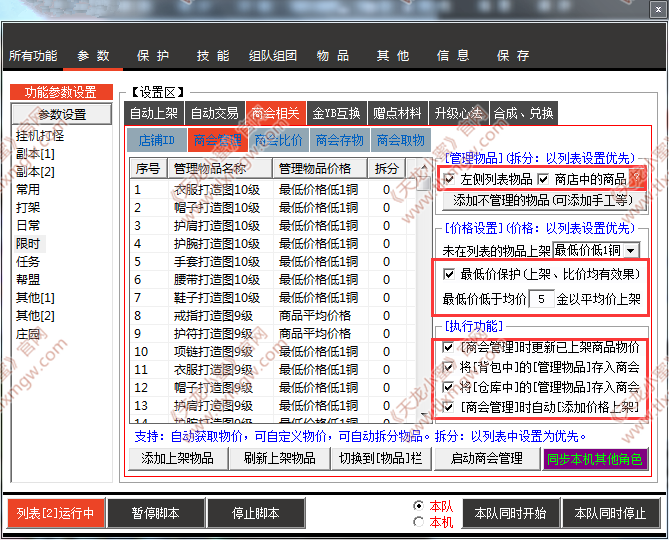Open the 参 数 top tab
The width and height of the screenshot is (669, 540).
coord(93,55)
